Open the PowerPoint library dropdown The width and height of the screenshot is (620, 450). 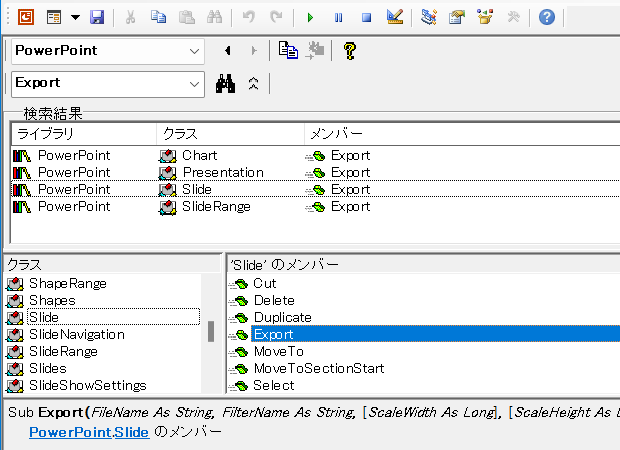point(194,51)
